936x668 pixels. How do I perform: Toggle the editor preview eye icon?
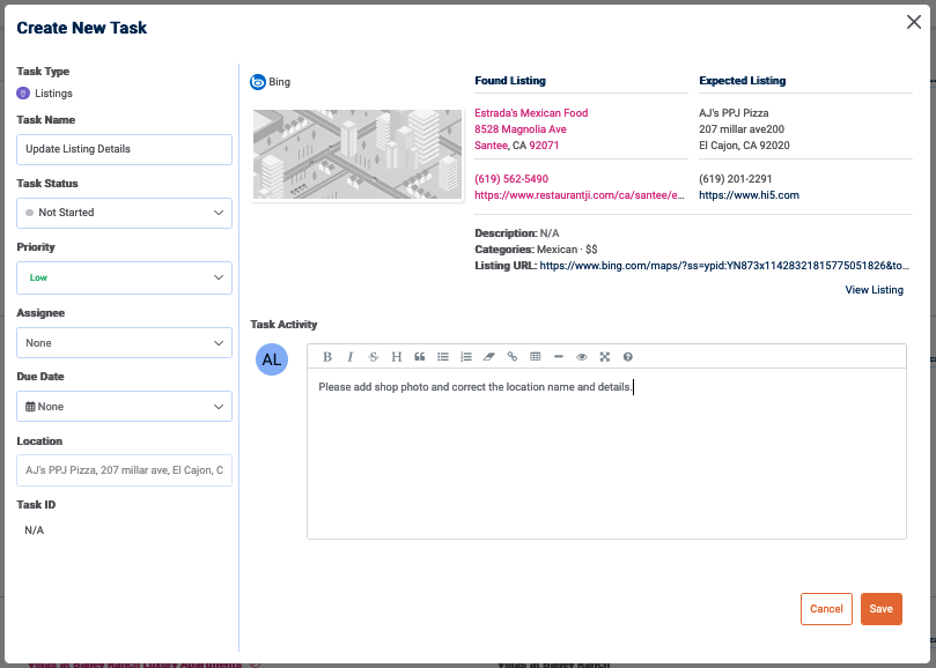coord(581,357)
